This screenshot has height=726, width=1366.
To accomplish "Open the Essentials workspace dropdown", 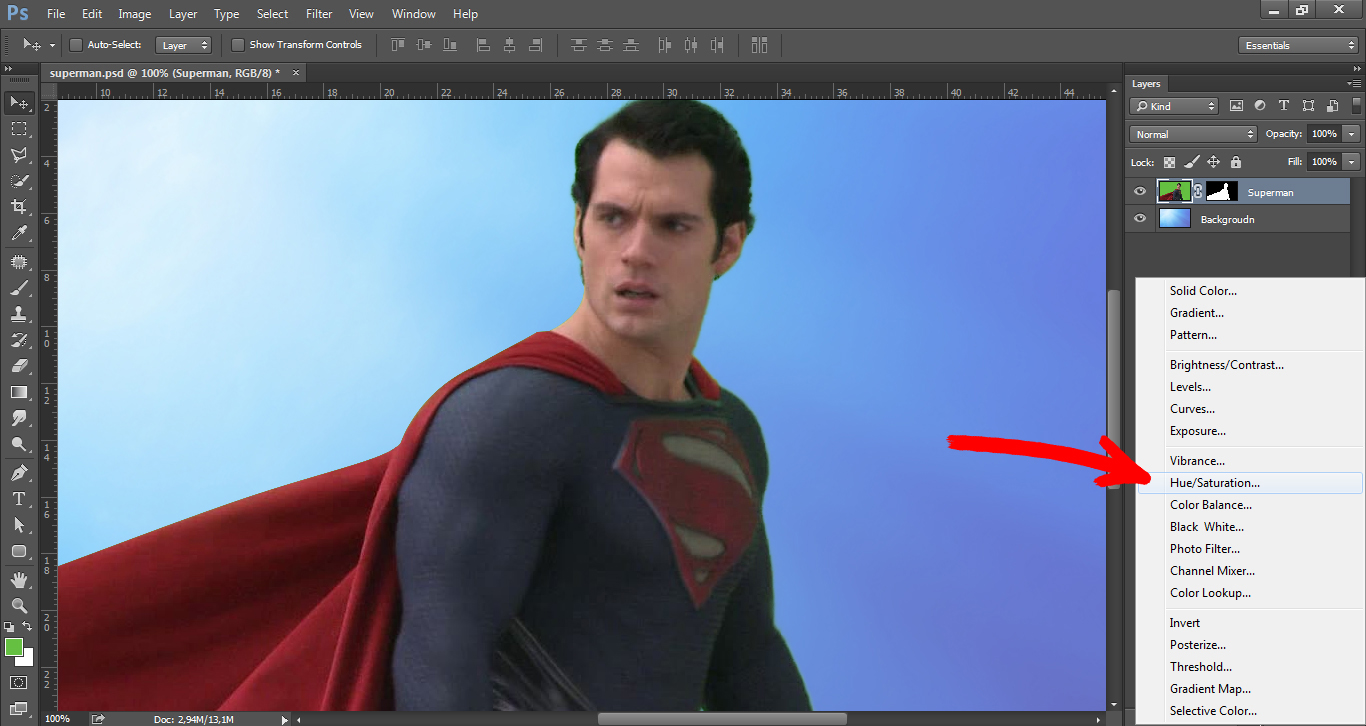I will (1297, 45).
